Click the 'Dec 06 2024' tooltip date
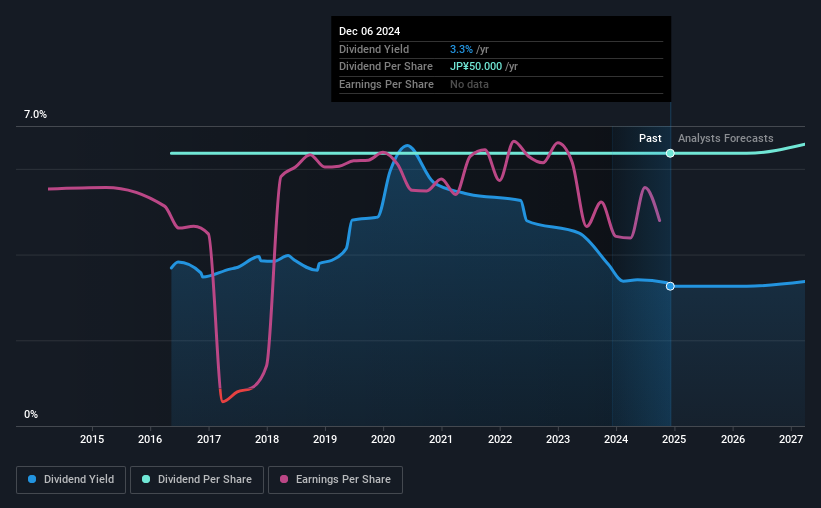The height and width of the screenshot is (508, 821). 369,31
